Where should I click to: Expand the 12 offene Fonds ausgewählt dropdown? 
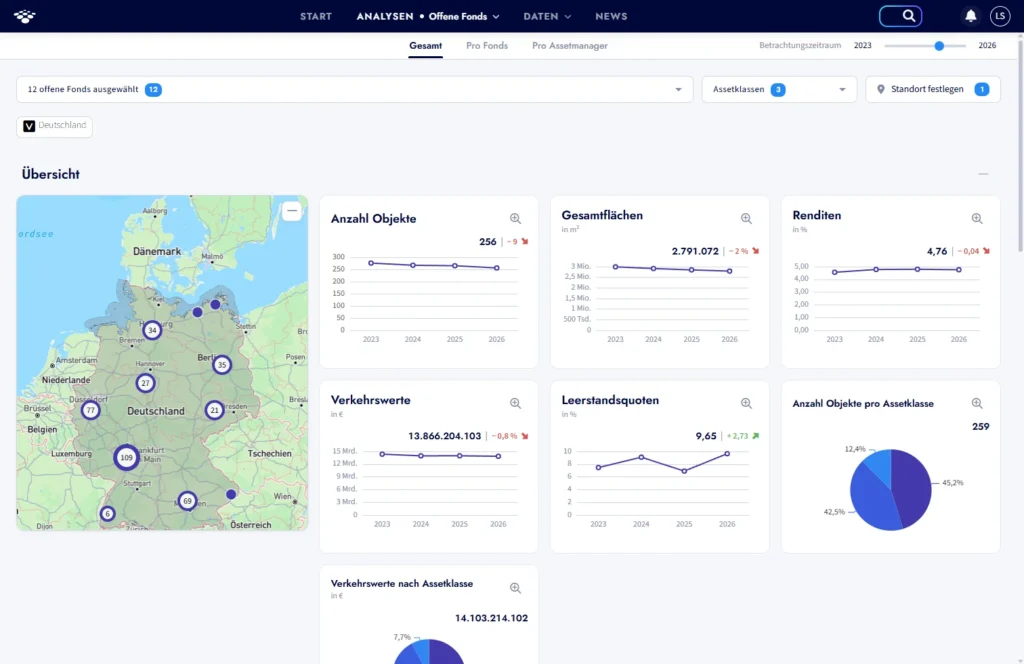tap(355, 89)
